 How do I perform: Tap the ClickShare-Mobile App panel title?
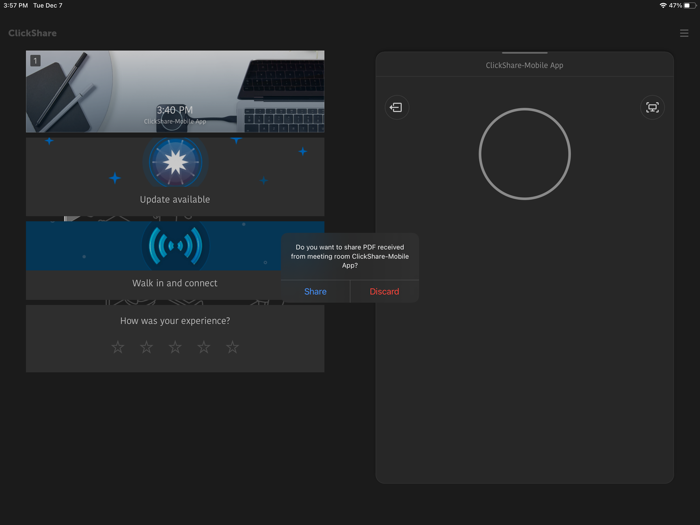pos(525,65)
